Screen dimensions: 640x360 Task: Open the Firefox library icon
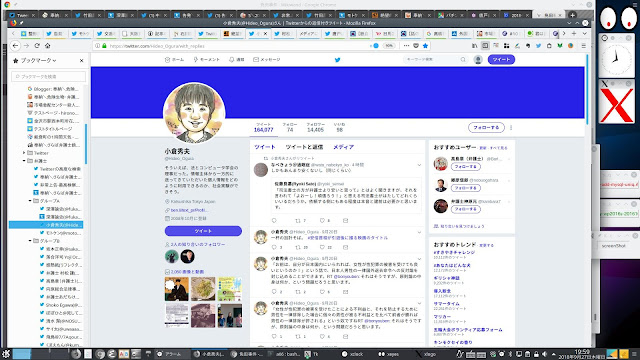474,46
